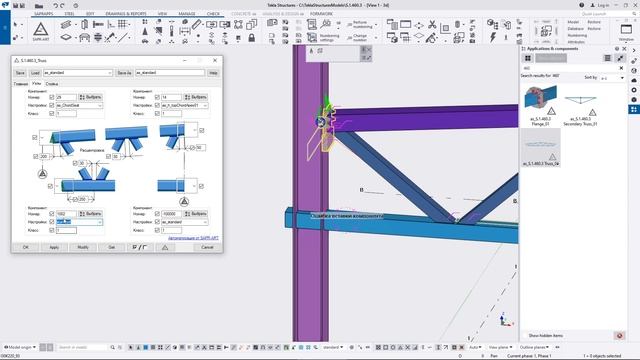Click the list view icon in Applications panel
This screenshot has height=360, width=640.
click(607, 58)
